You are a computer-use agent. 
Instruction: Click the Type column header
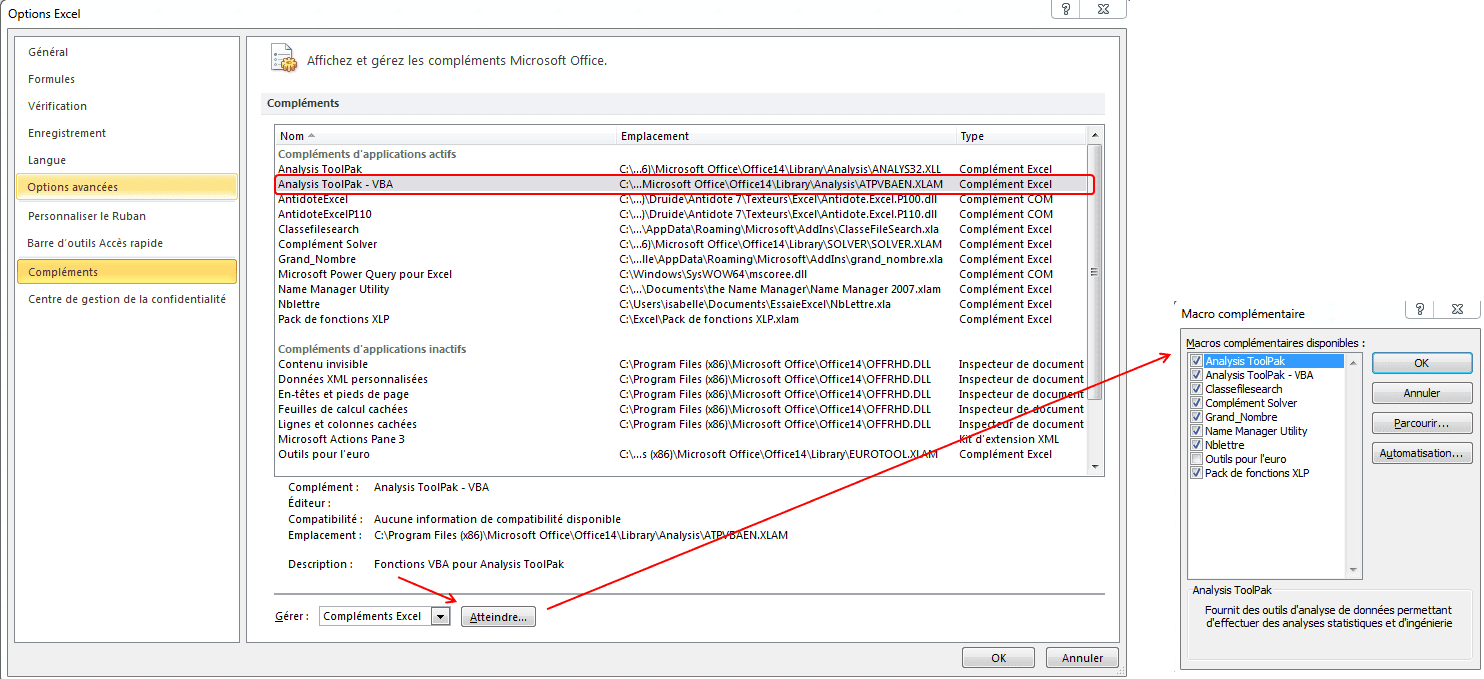(x=1021, y=136)
